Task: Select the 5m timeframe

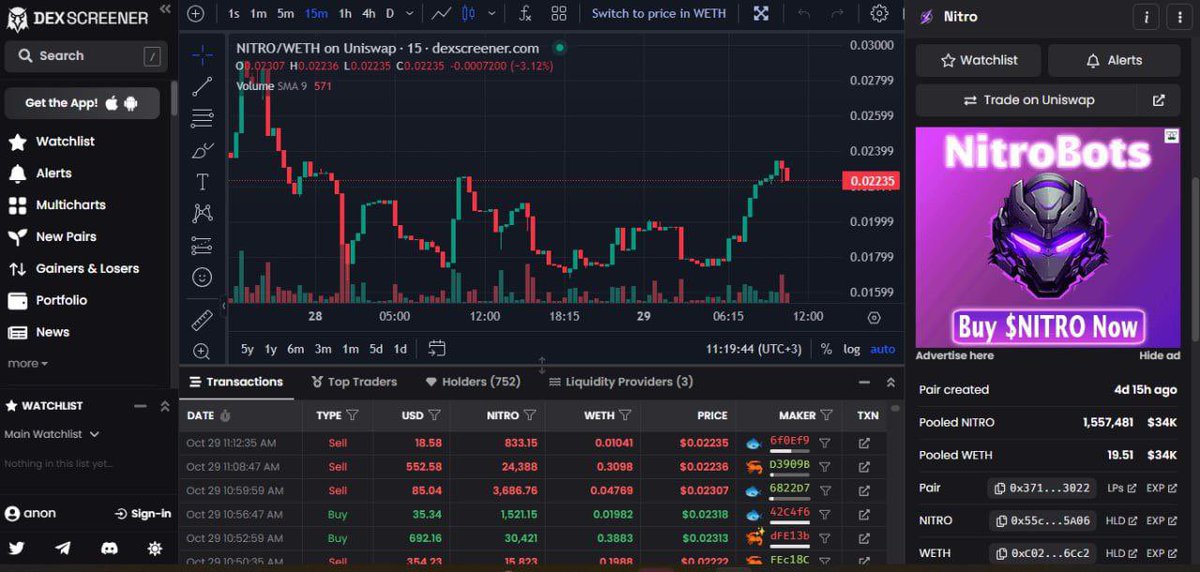Action: [286, 14]
